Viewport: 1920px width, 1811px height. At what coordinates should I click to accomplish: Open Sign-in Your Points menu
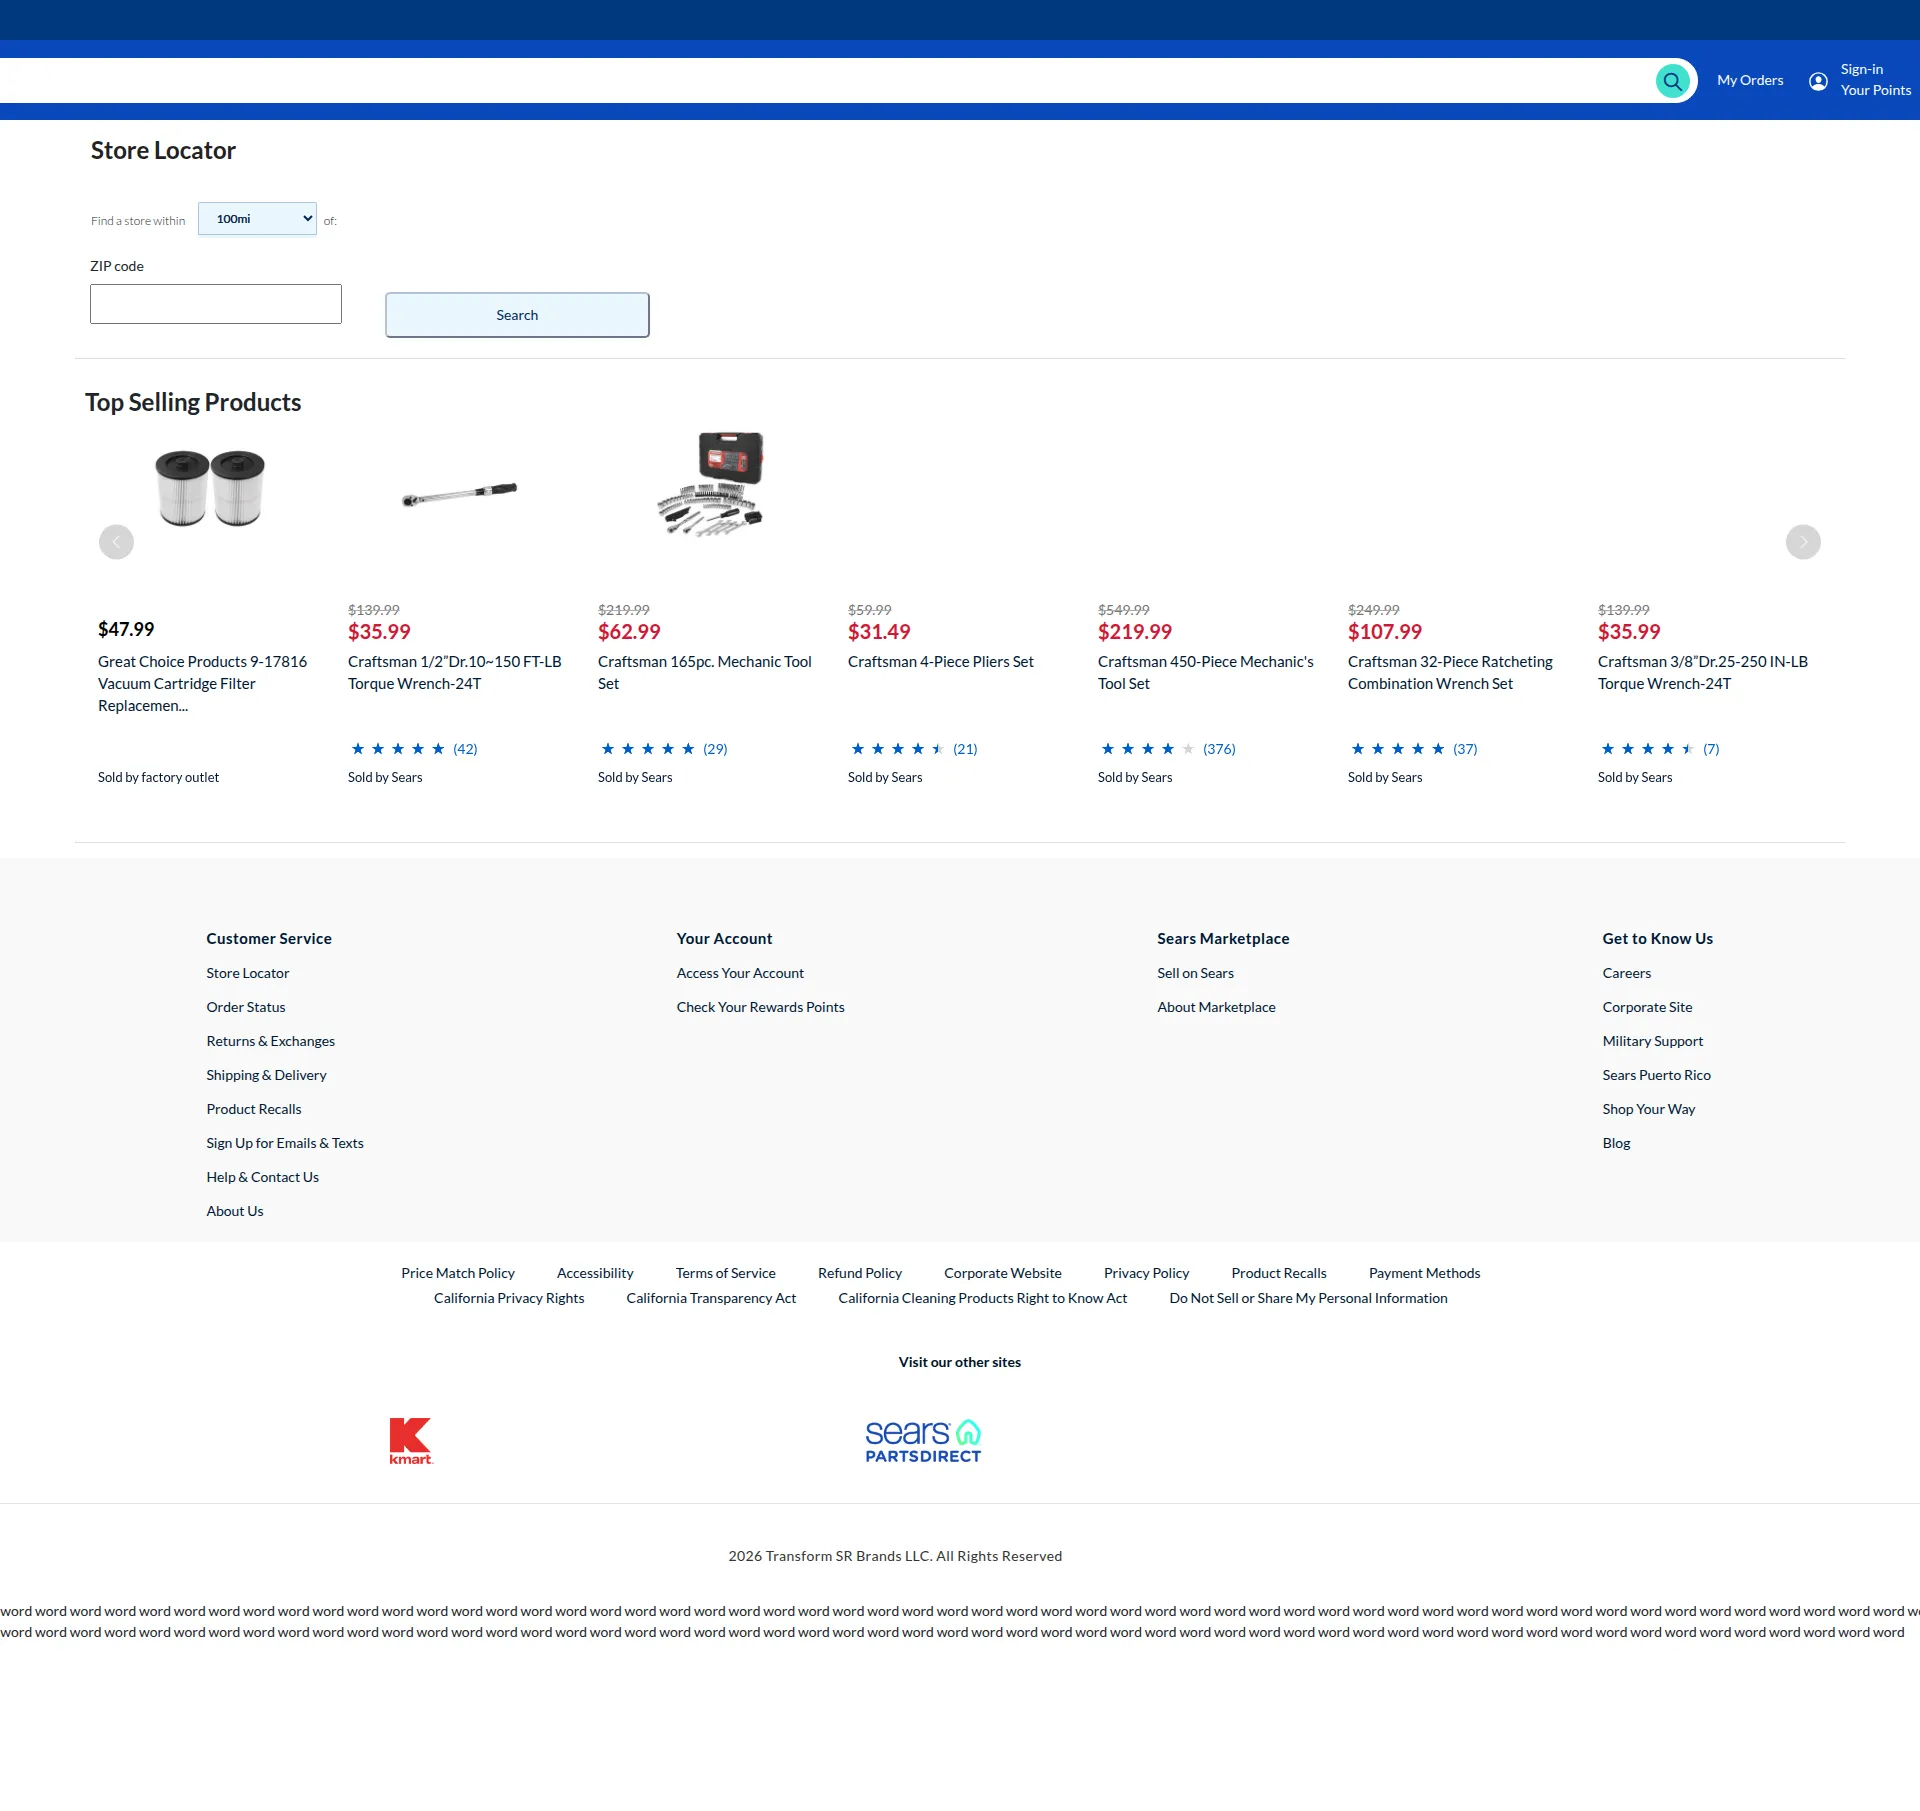pos(1875,80)
